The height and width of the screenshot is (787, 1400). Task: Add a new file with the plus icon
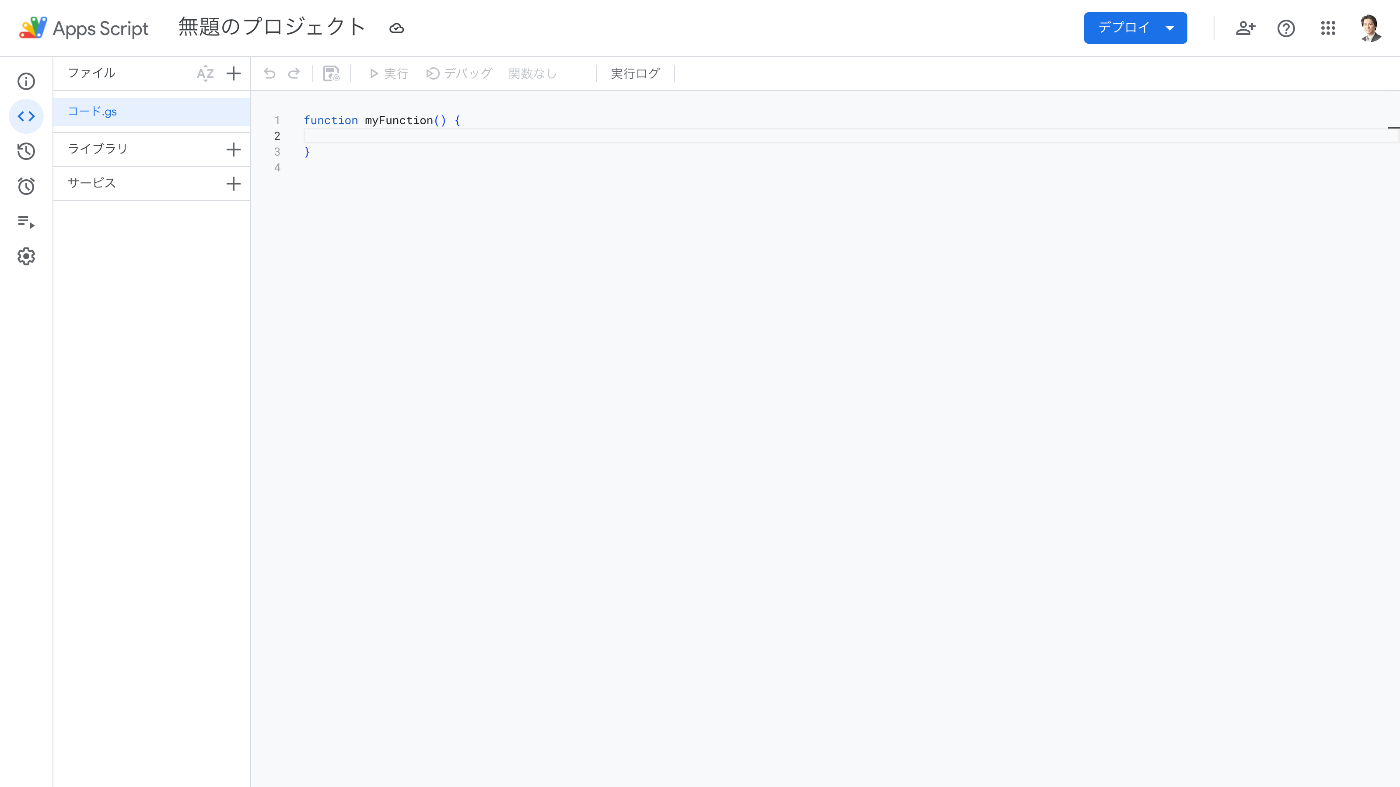tap(234, 73)
